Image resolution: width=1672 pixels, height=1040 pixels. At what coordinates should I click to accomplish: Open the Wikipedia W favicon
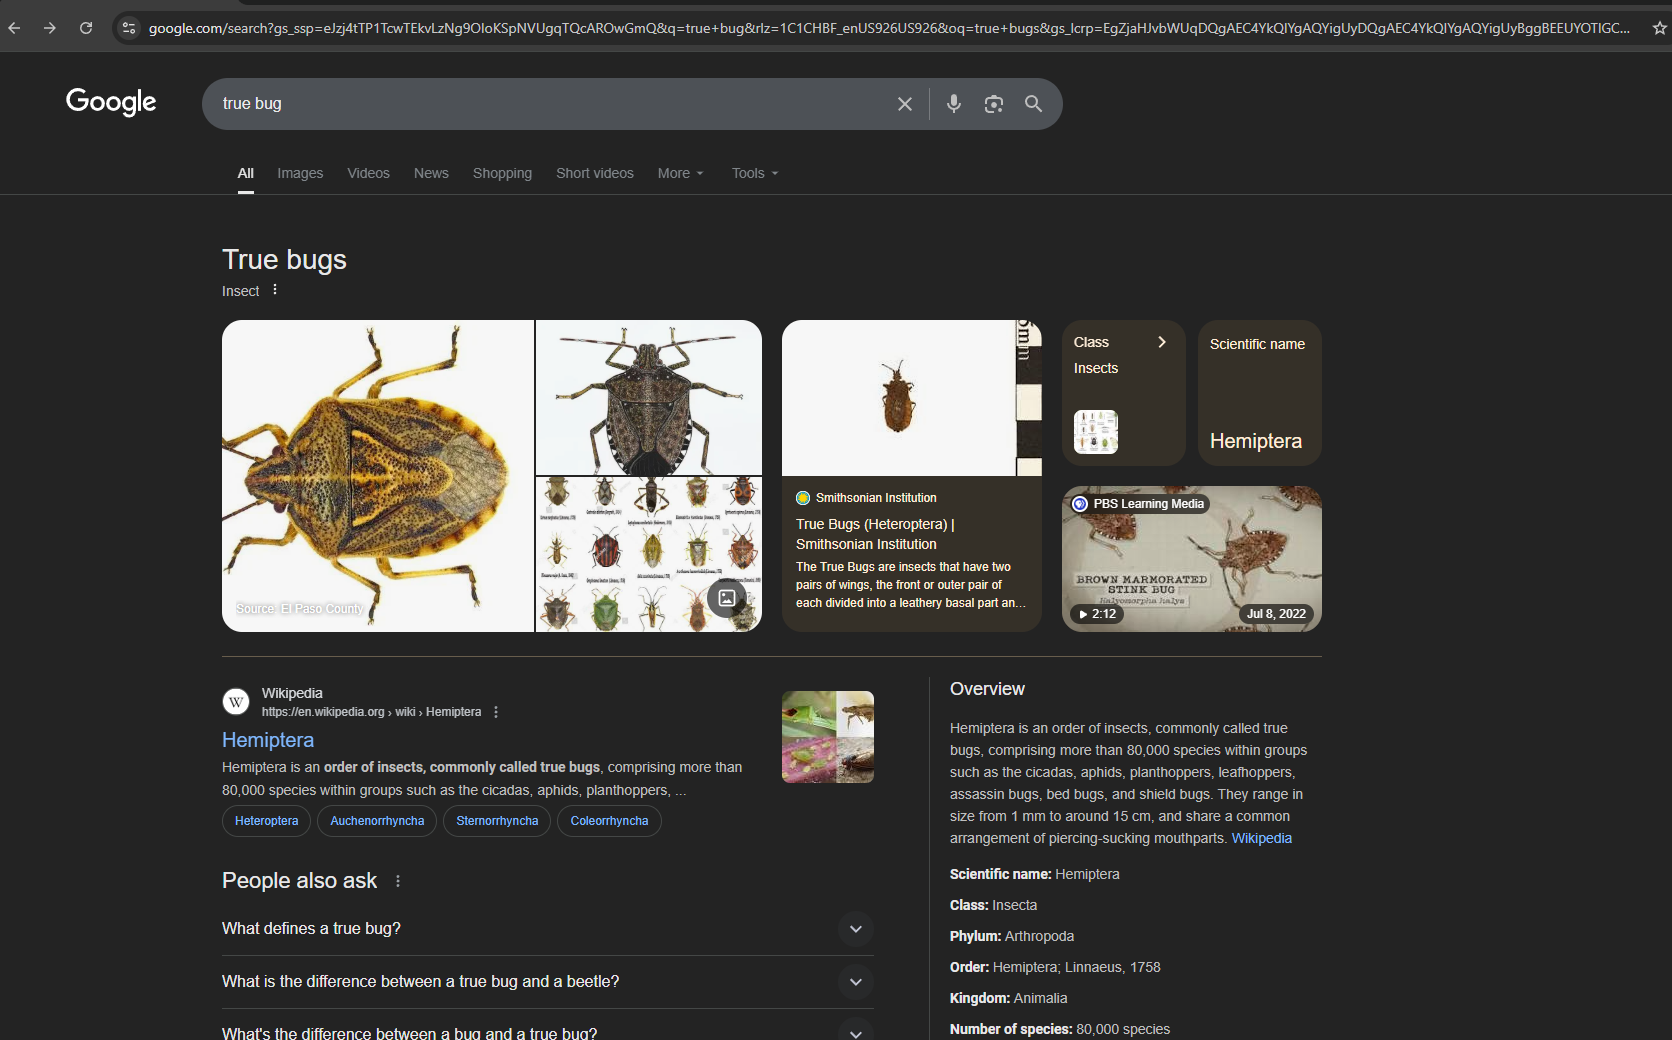[236, 702]
